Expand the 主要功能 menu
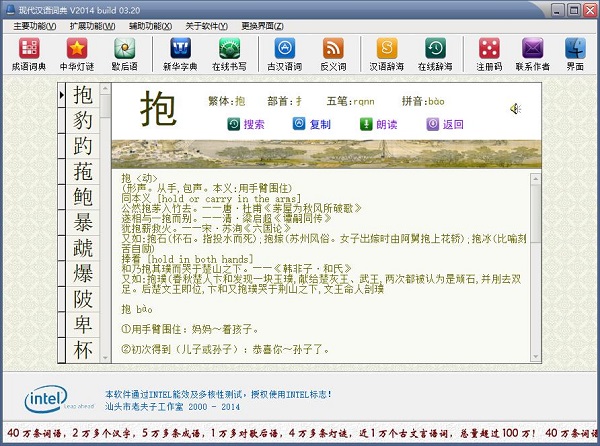 [38, 25]
